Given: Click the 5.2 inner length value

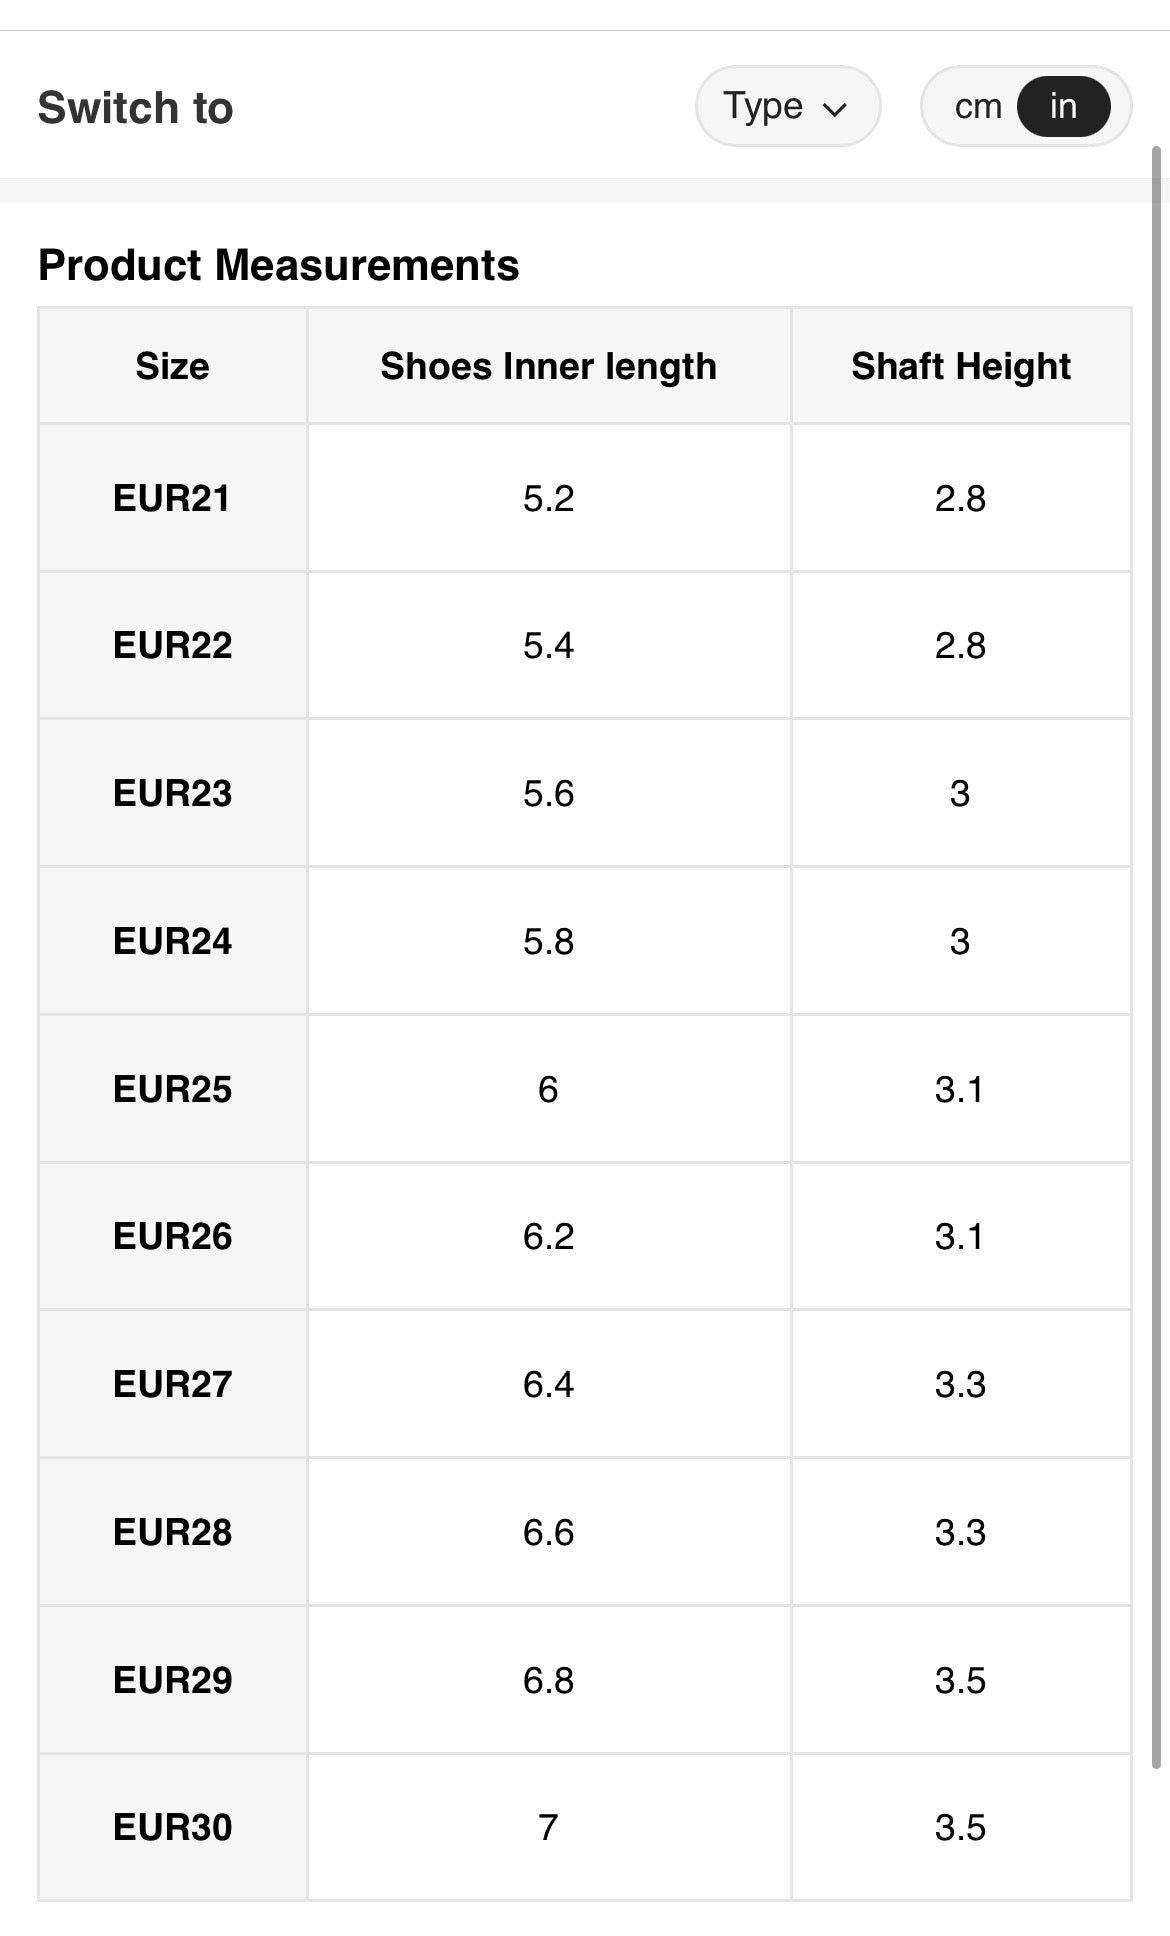Looking at the screenshot, I should (548, 498).
